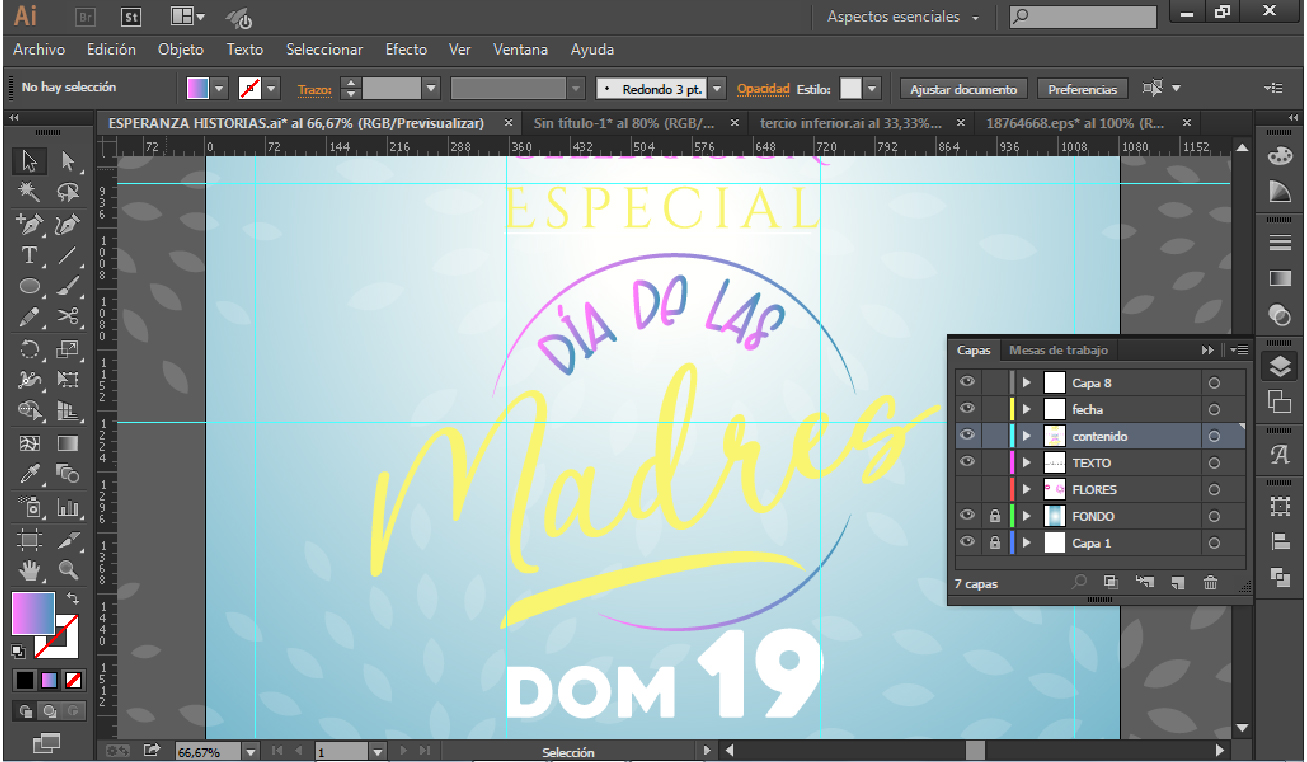
Task: Hide the TEXTO layer
Action: point(967,462)
